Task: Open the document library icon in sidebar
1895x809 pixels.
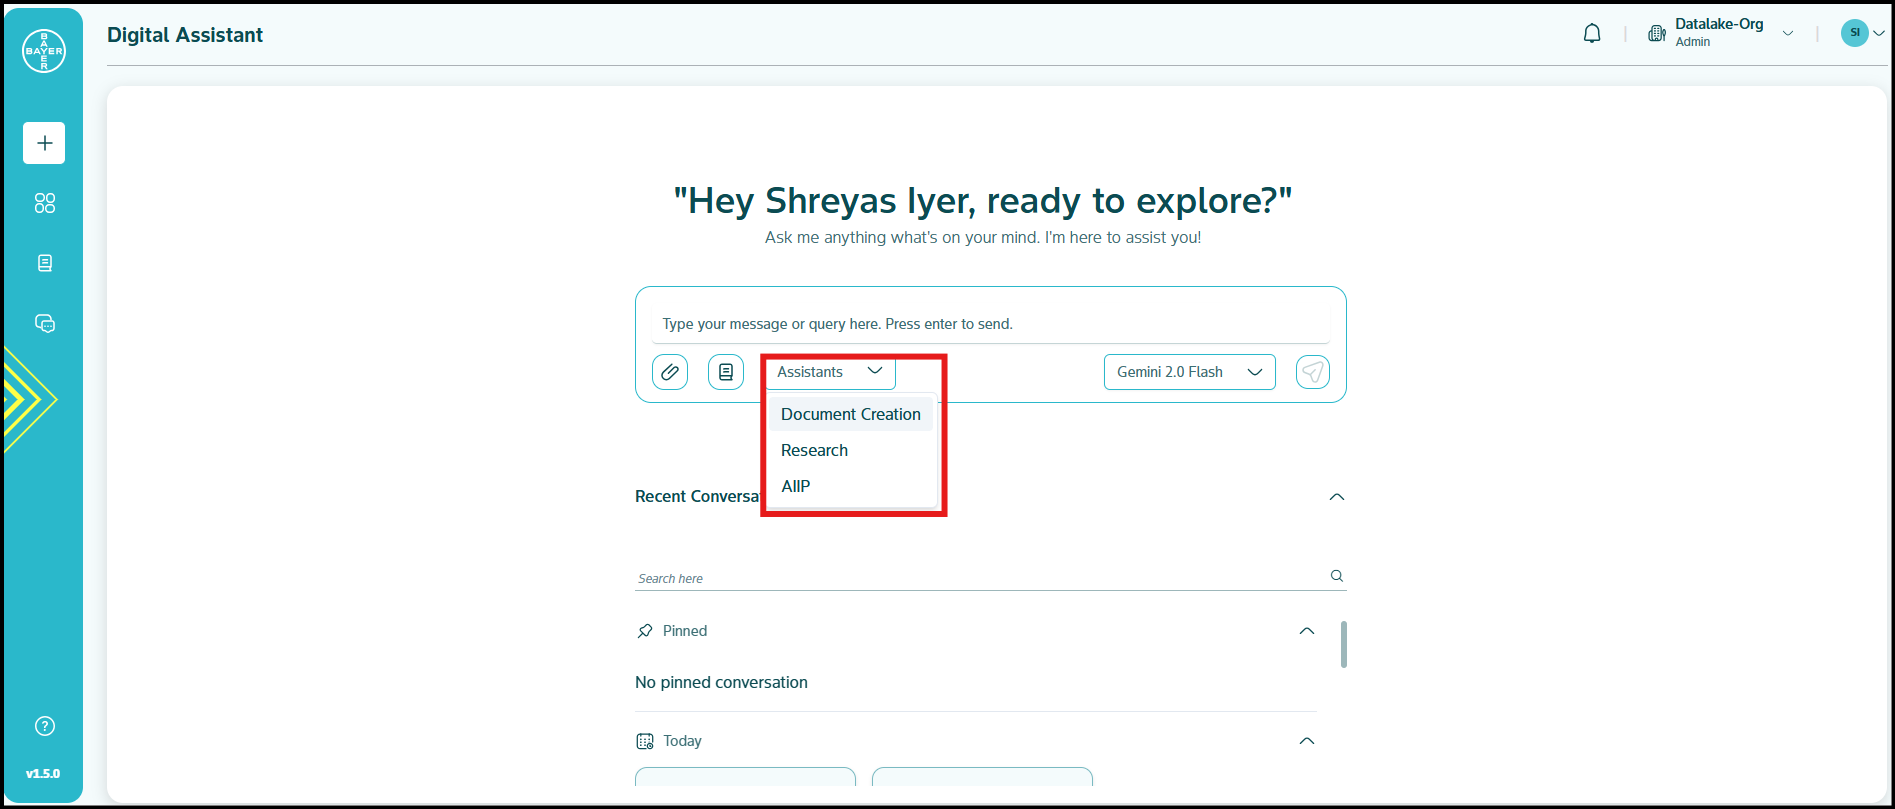Action: (x=44, y=263)
